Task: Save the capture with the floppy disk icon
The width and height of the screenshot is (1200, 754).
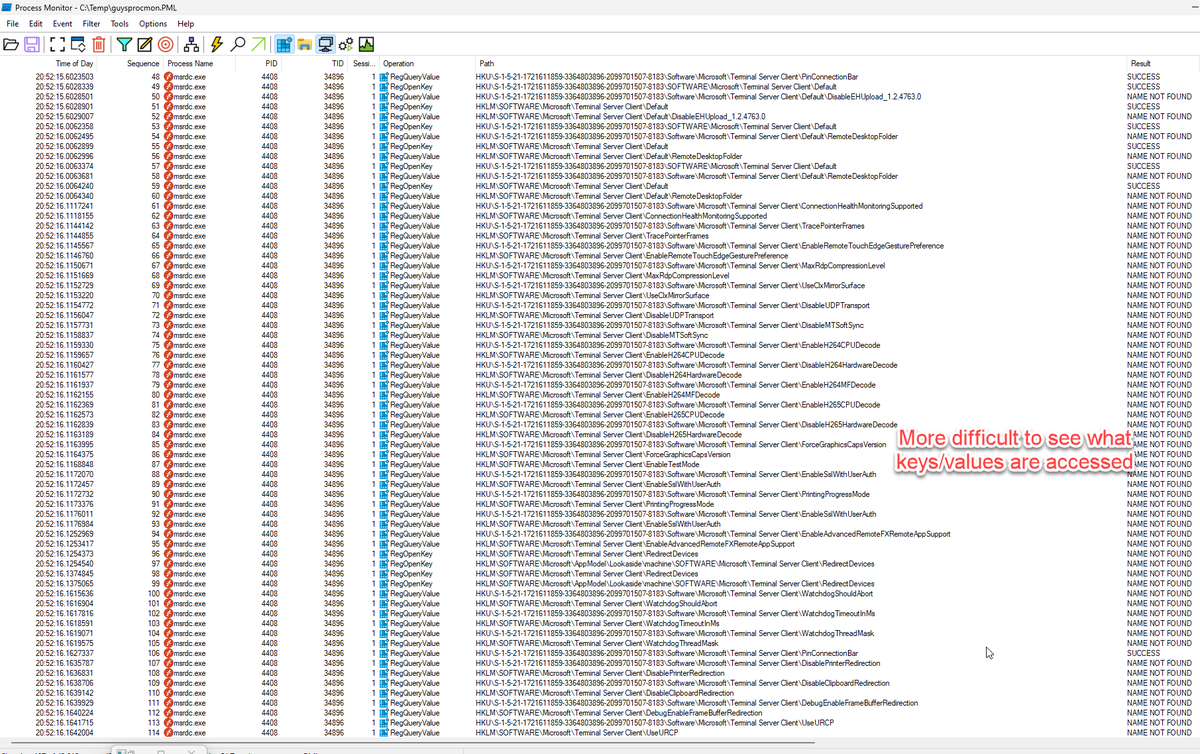Action: coord(32,44)
